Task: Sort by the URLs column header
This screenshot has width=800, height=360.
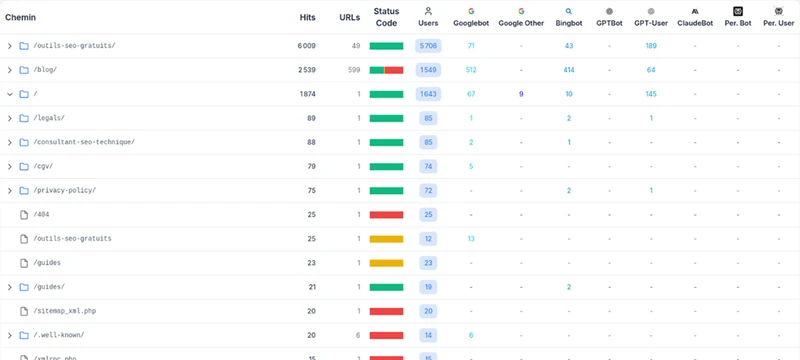Action: pyautogui.click(x=349, y=17)
